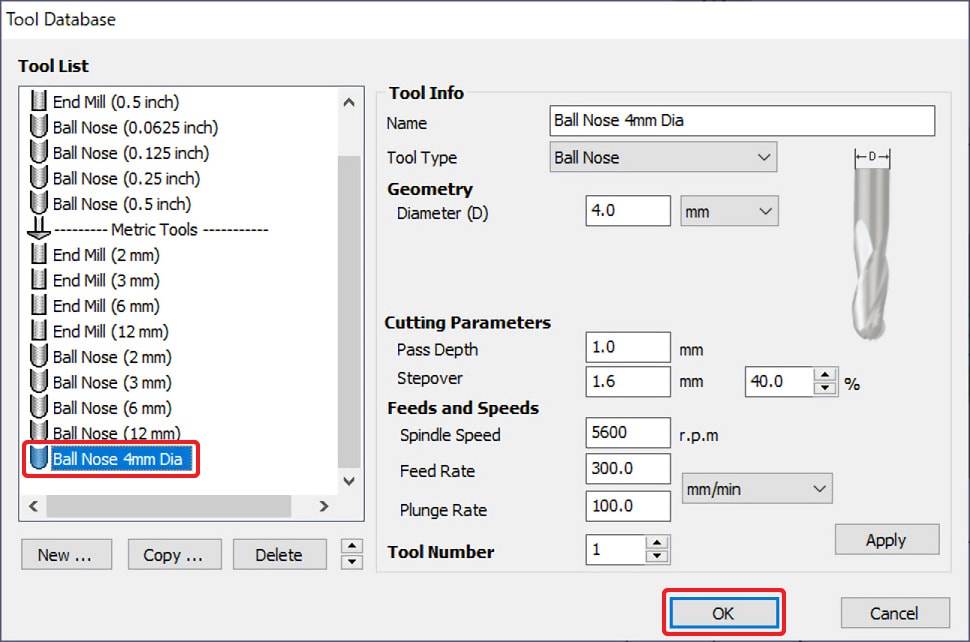Select the Ball Nose (0.25 inch) tool icon
This screenshot has width=970, height=642.
tap(39, 178)
